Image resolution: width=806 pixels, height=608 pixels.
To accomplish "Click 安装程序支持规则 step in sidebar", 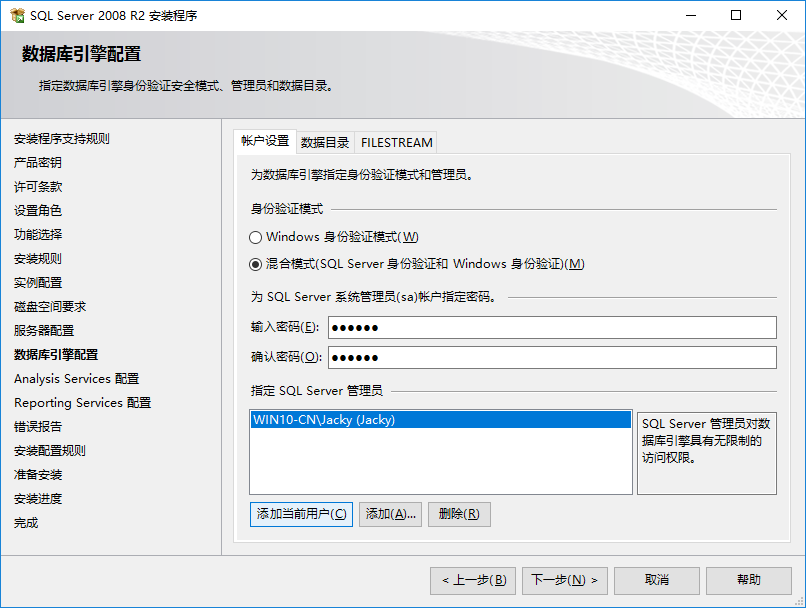I will click(x=62, y=139).
